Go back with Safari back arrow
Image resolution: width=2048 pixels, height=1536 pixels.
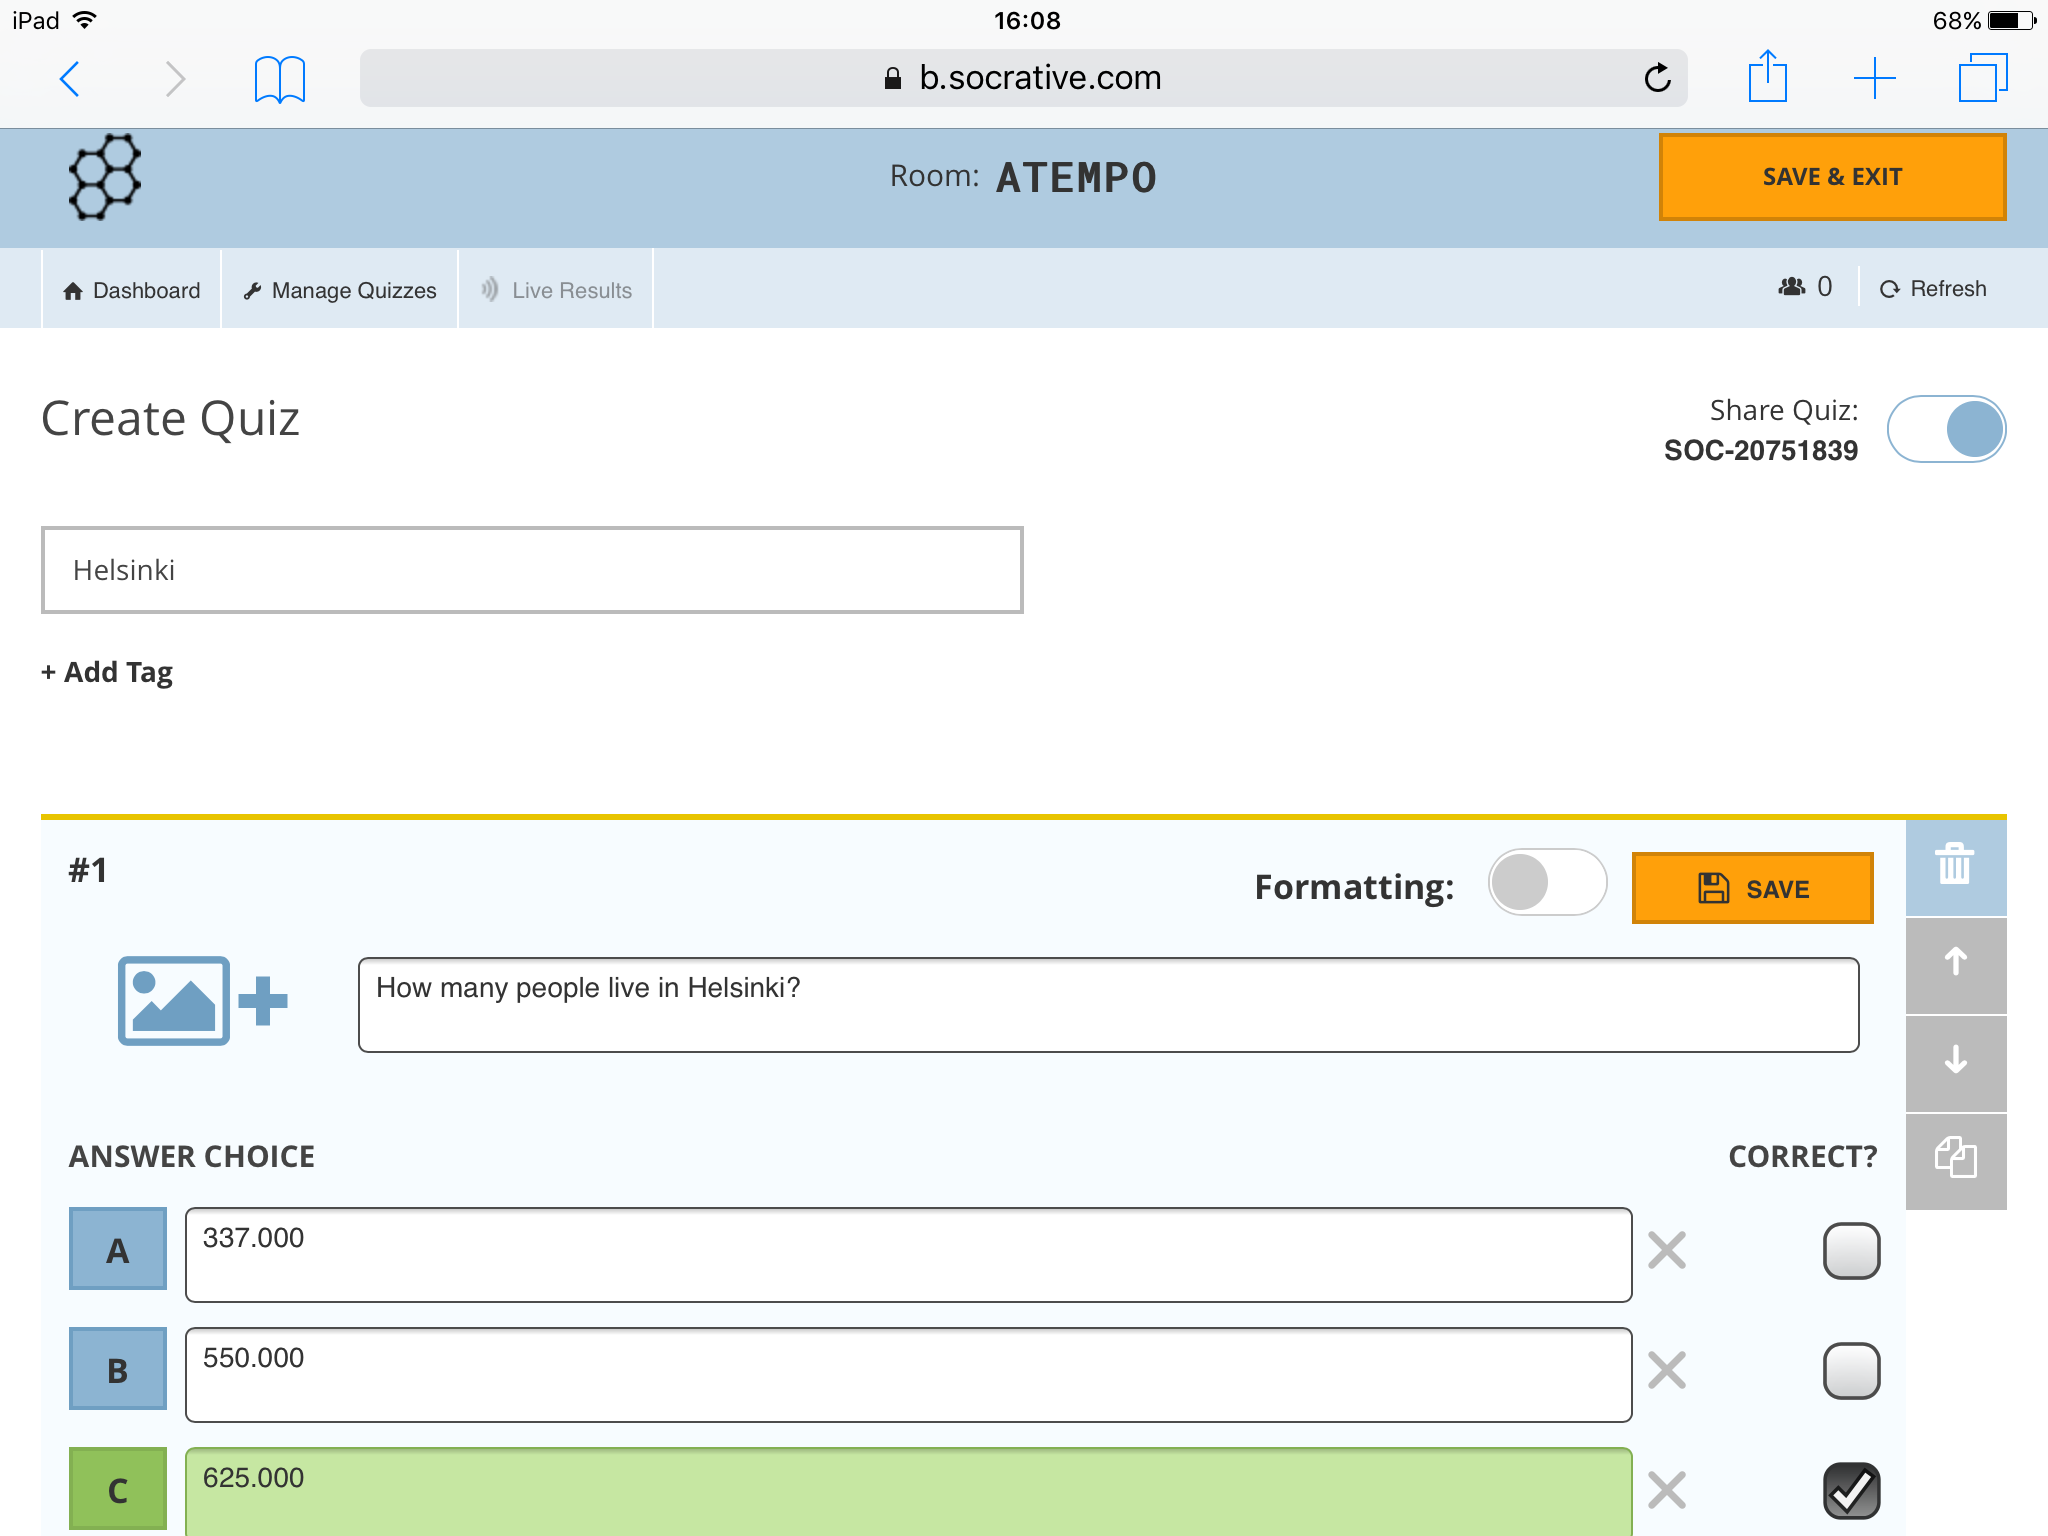pyautogui.click(x=70, y=79)
